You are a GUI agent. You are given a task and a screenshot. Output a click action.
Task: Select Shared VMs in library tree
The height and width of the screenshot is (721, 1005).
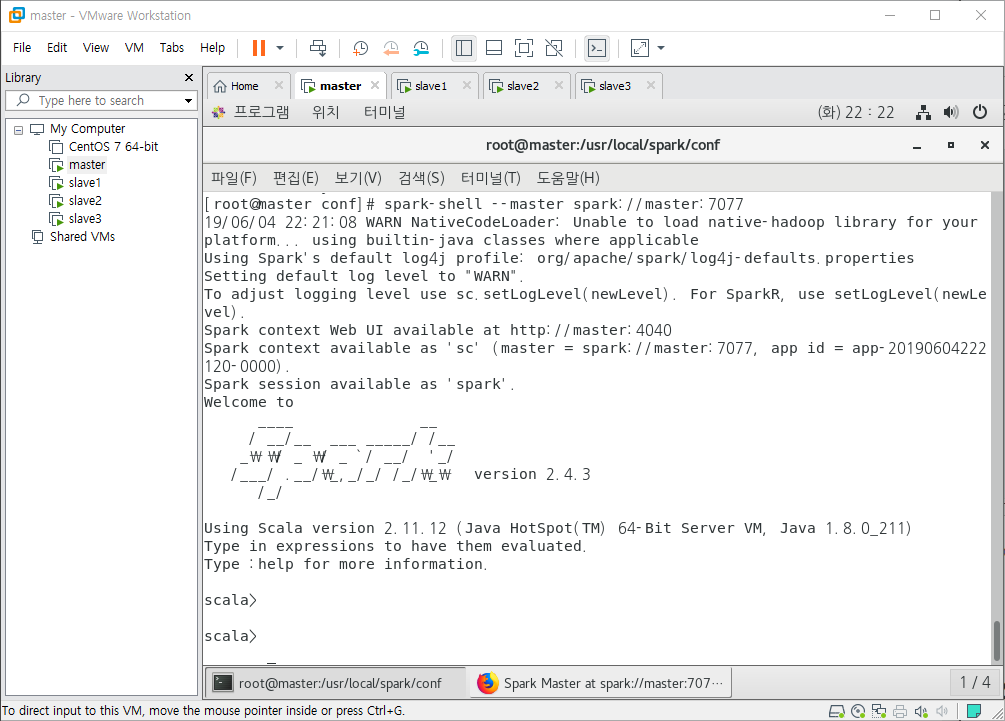pos(82,236)
